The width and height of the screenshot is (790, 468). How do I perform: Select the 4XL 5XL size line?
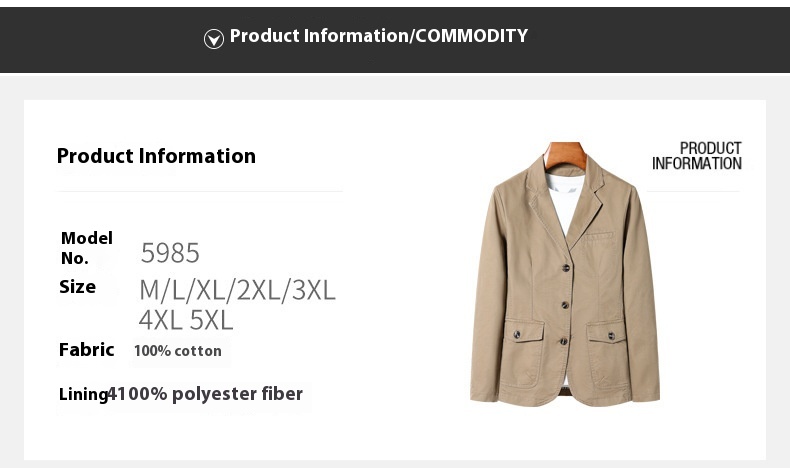[186, 320]
